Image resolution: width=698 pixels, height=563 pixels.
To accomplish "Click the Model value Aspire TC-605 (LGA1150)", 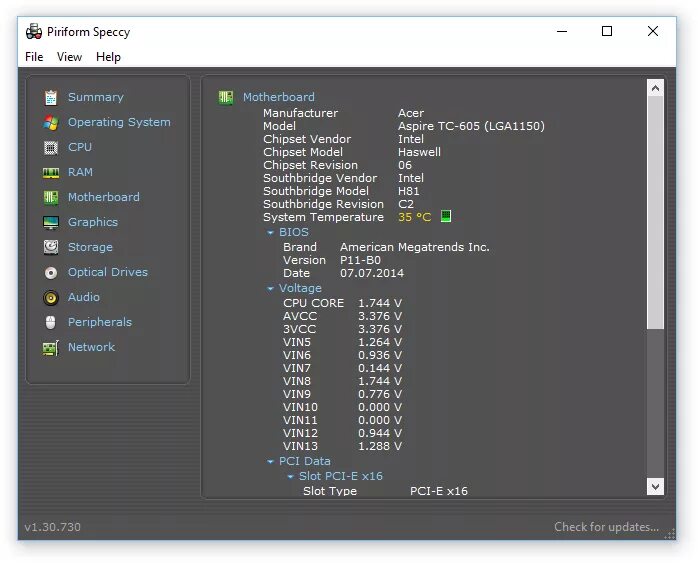I will click(471, 126).
